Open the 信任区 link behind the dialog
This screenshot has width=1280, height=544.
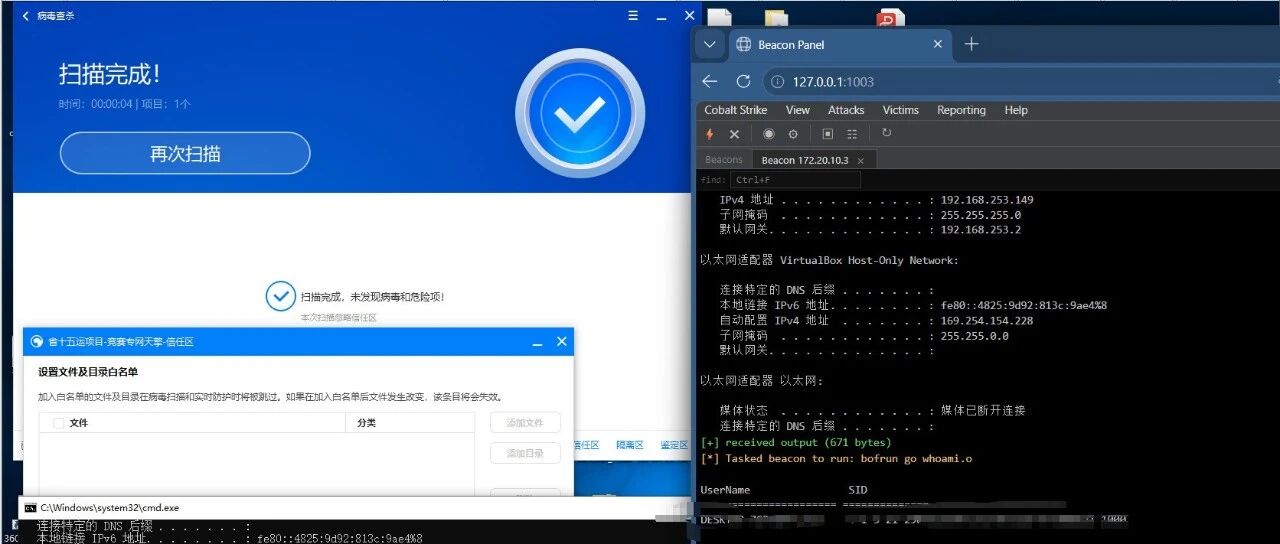tap(586, 445)
